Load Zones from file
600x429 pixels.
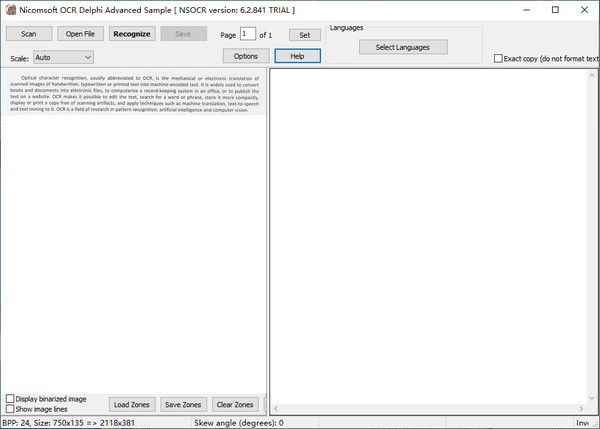132,404
